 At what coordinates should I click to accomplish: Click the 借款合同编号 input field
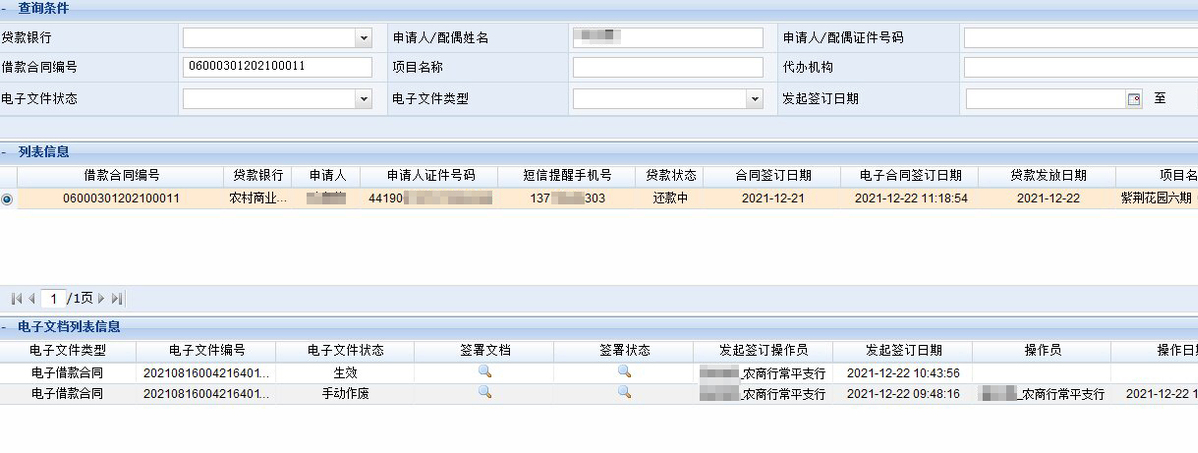pyautogui.click(x=277, y=67)
